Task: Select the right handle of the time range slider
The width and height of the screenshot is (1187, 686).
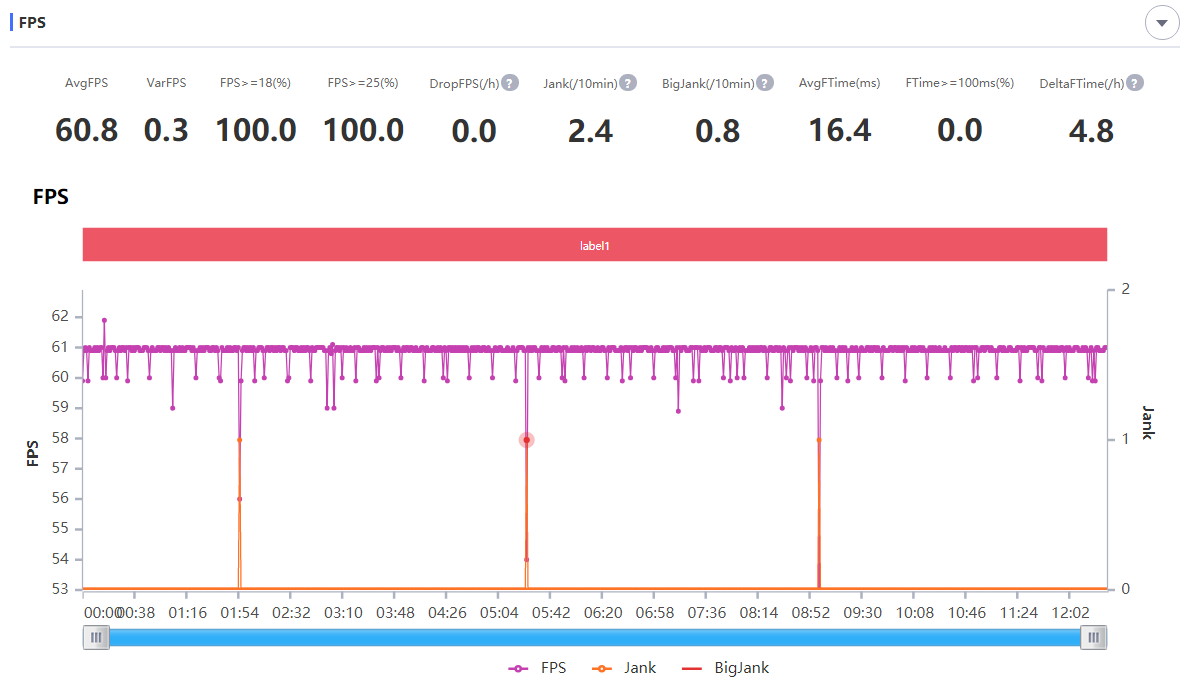Action: pyautogui.click(x=1094, y=638)
